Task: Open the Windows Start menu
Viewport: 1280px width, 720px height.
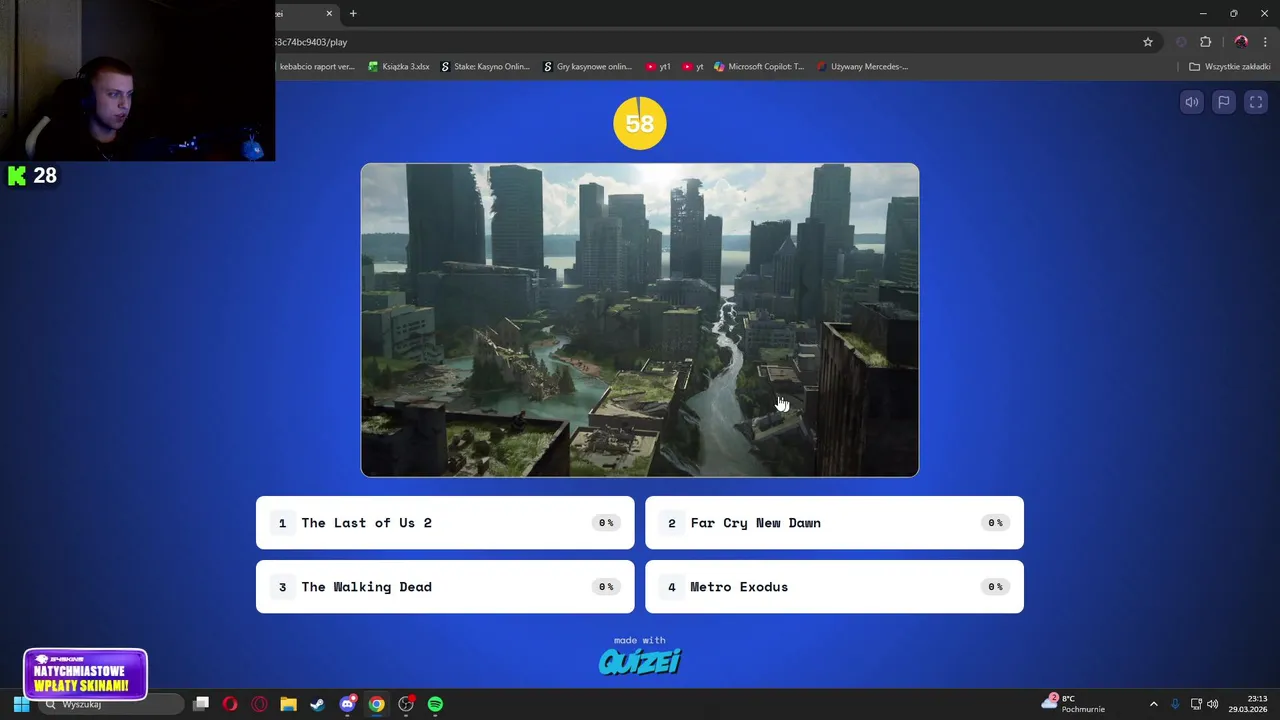Action: pyautogui.click(x=21, y=704)
